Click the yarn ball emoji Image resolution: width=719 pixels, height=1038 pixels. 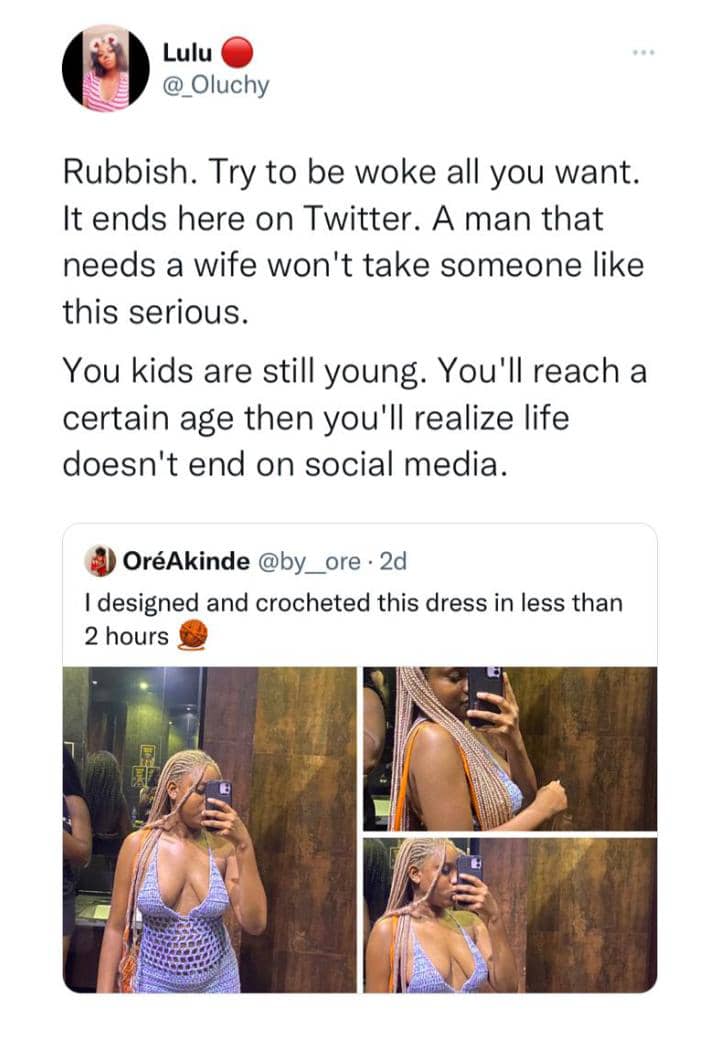[x=192, y=635]
